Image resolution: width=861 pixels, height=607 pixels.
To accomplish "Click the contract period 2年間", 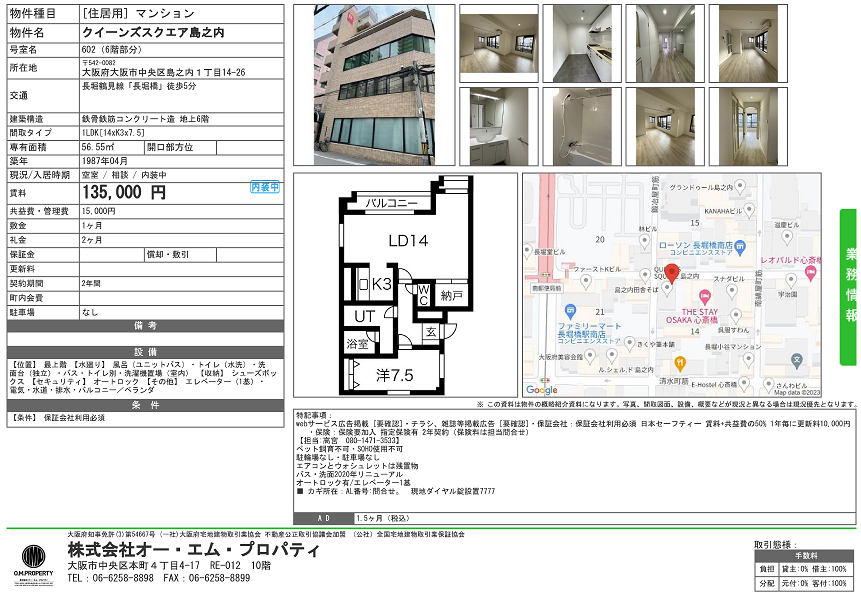I will pos(91,283).
